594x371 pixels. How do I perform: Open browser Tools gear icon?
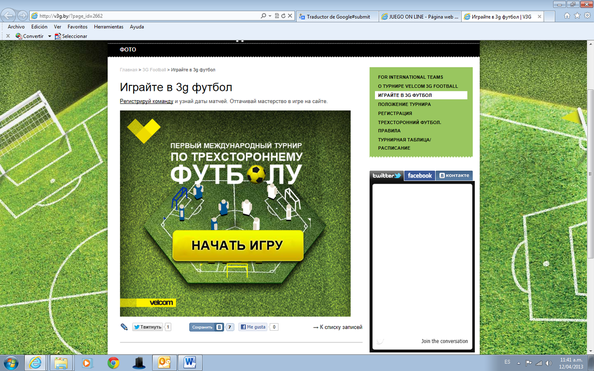[x=588, y=16]
